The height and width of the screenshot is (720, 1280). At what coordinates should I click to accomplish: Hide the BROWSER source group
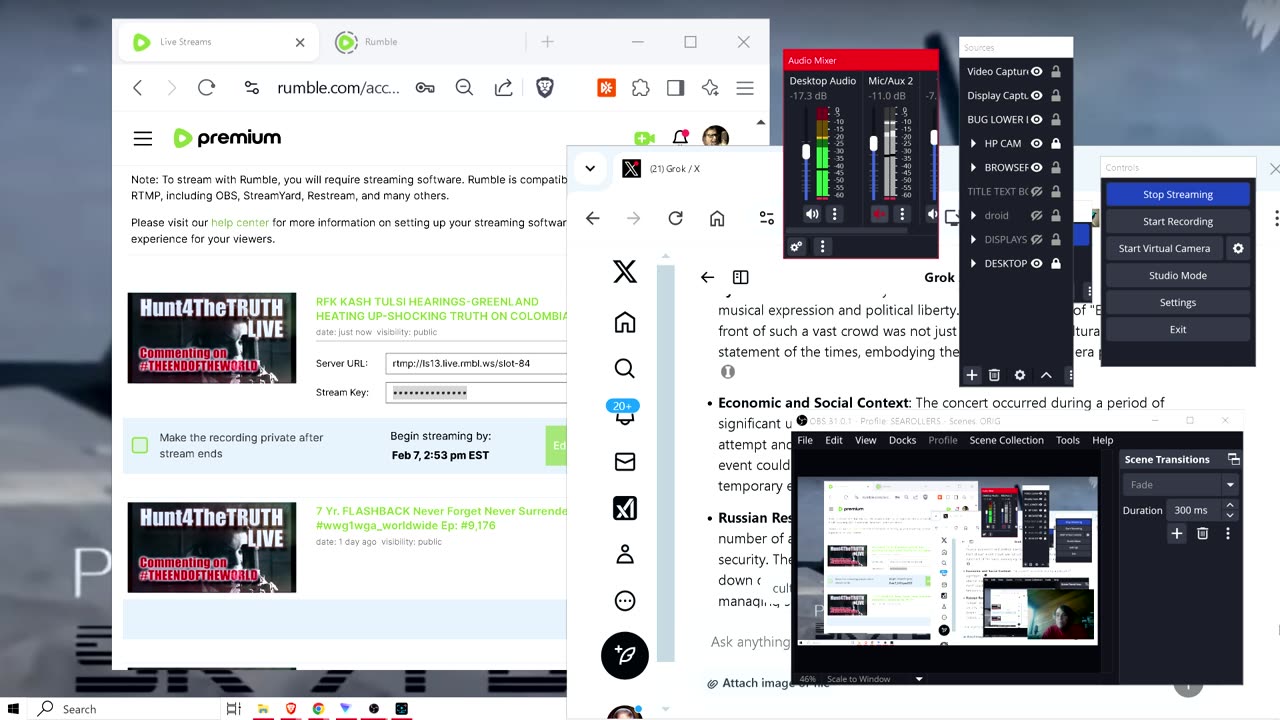click(1037, 167)
